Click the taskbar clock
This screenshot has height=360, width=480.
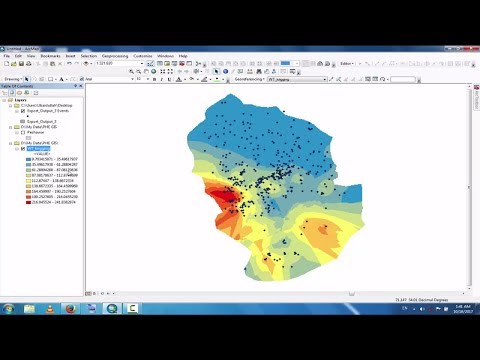(463, 309)
